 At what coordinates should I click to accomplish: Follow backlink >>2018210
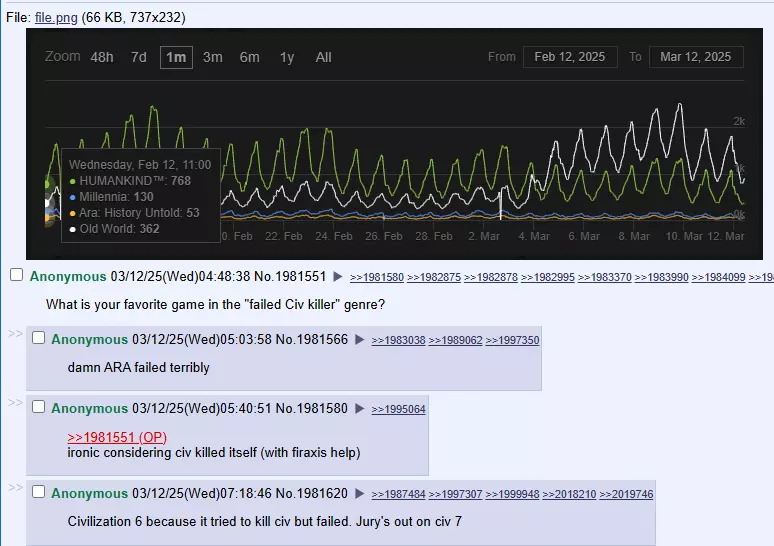click(x=569, y=495)
